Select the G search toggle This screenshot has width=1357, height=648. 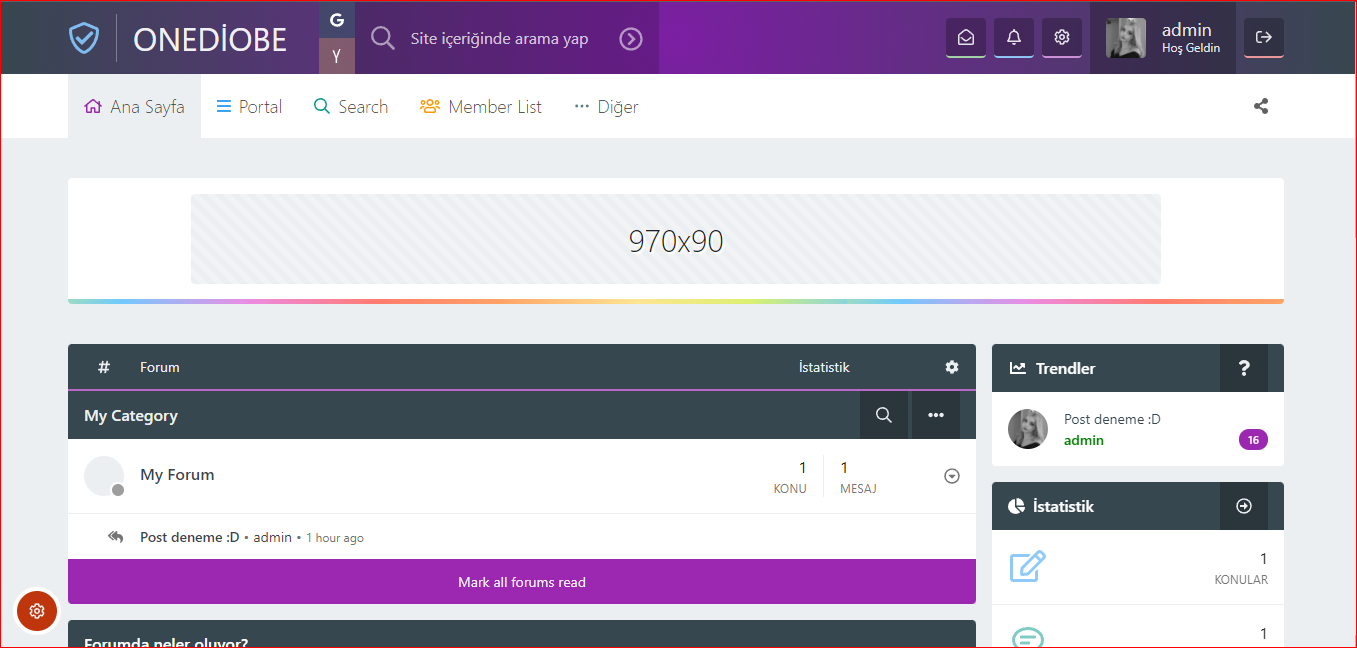click(x=336, y=20)
